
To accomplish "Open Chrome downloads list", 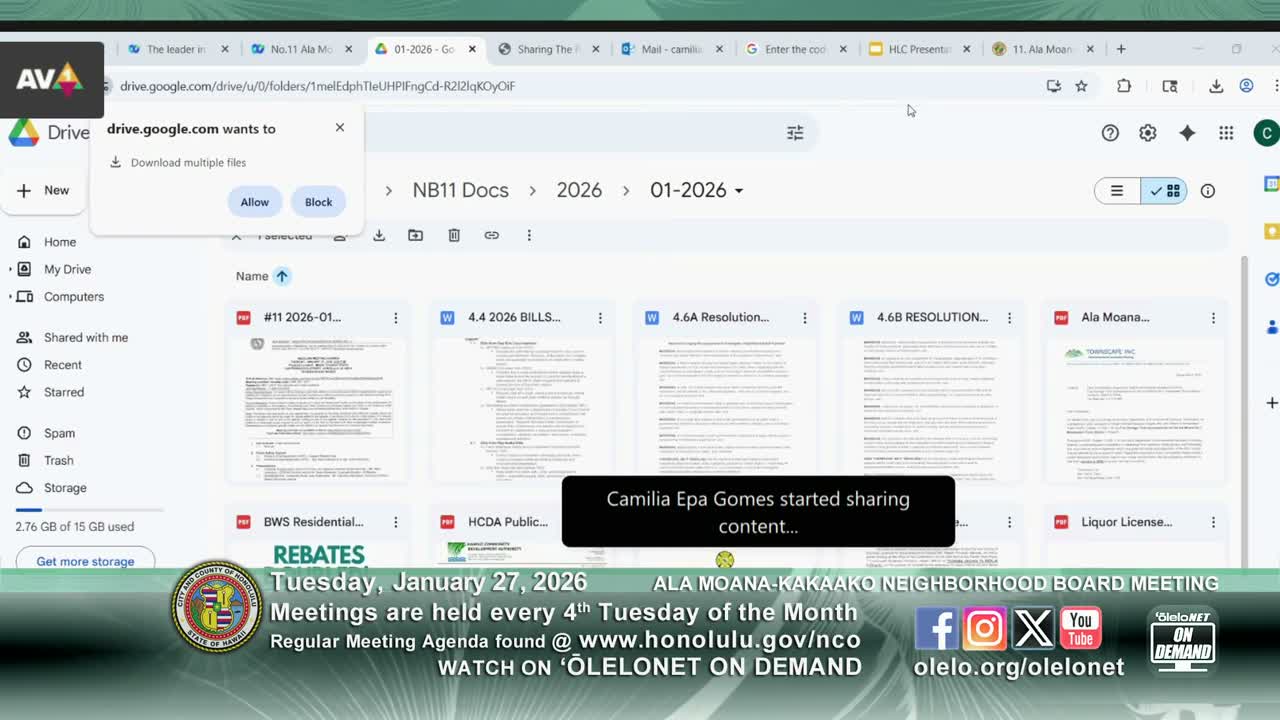I will pyautogui.click(x=1216, y=86).
